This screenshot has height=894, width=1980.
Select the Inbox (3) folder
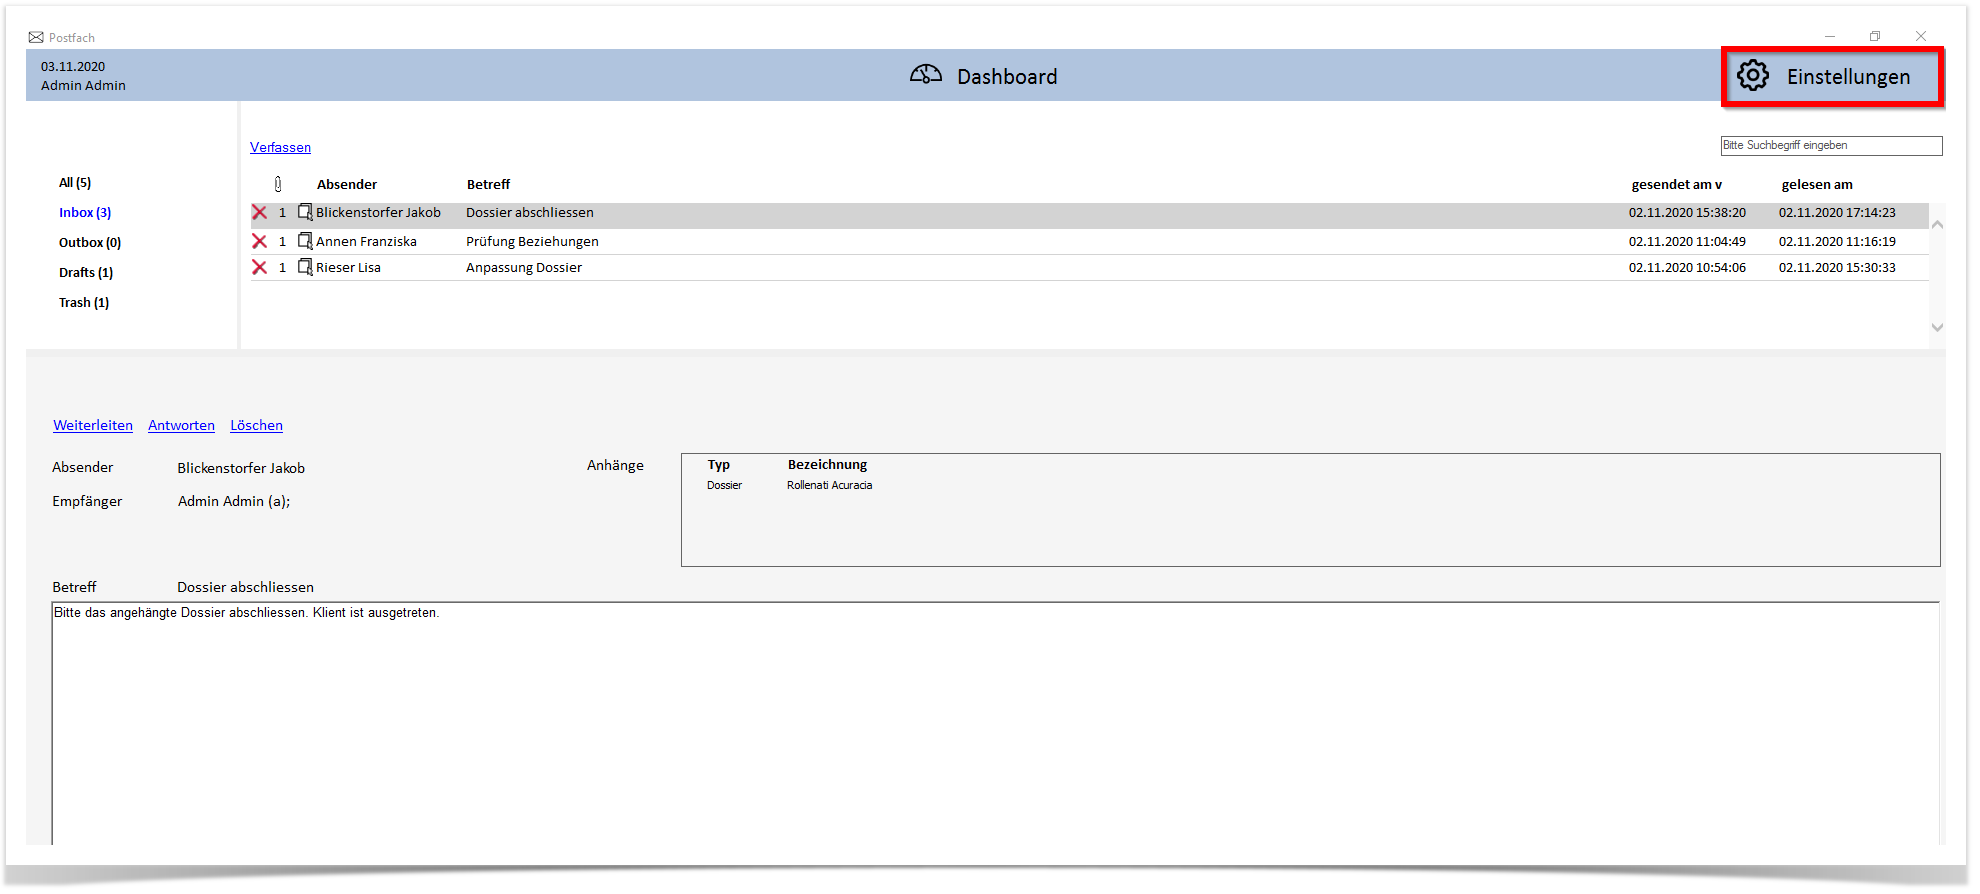[85, 213]
